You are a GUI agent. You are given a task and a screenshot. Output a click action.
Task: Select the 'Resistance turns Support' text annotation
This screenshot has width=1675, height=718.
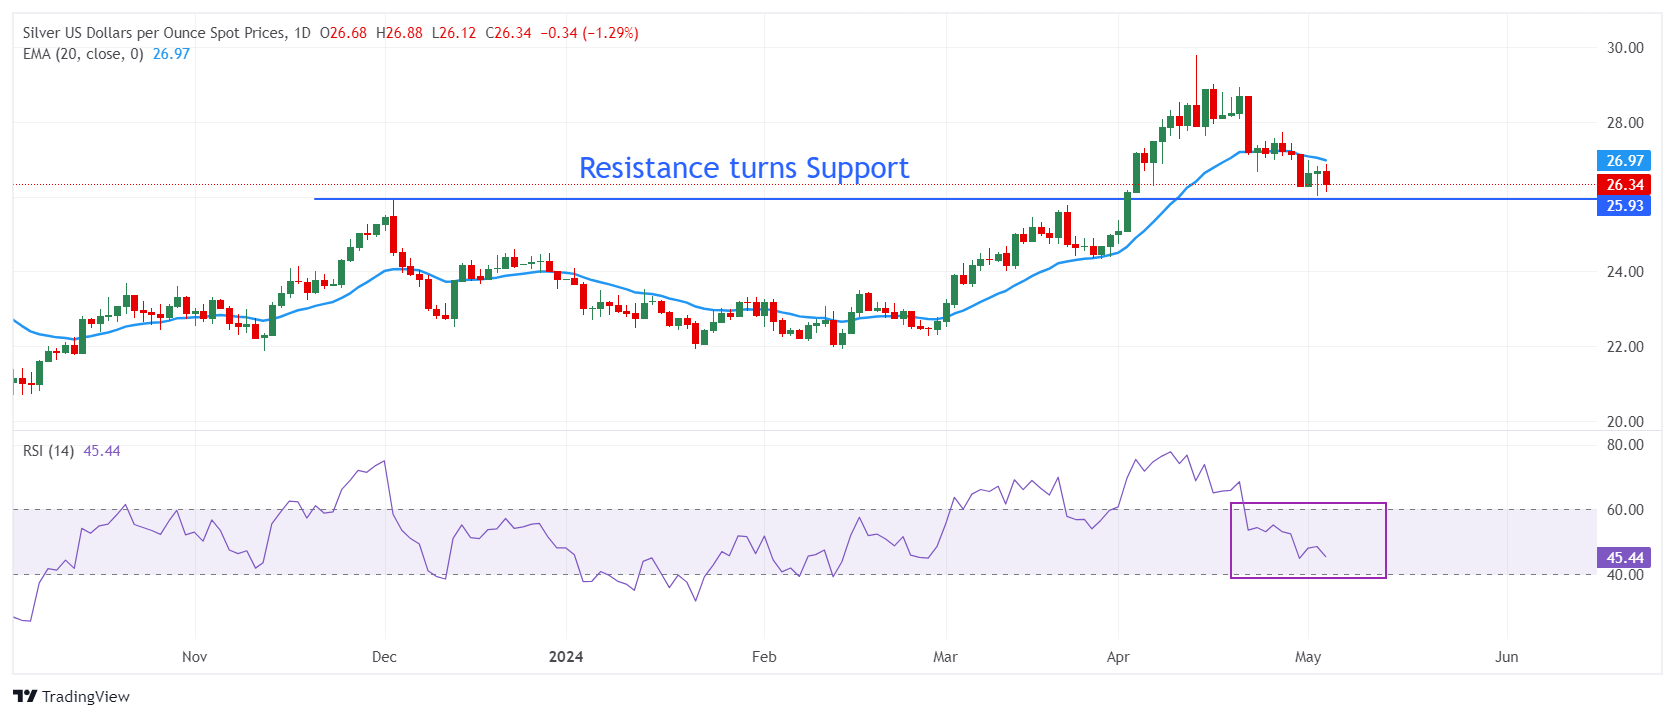(x=744, y=168)
